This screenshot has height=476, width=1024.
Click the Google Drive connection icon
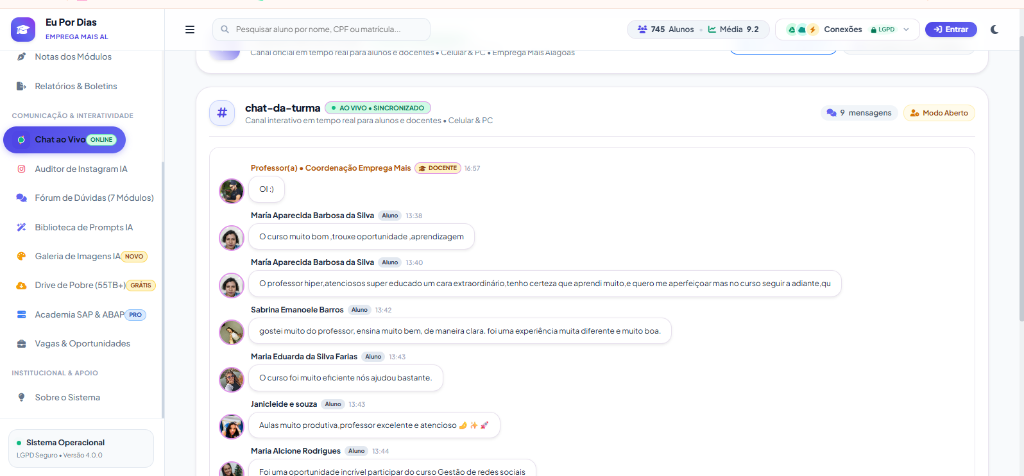(x=792, y=29)
